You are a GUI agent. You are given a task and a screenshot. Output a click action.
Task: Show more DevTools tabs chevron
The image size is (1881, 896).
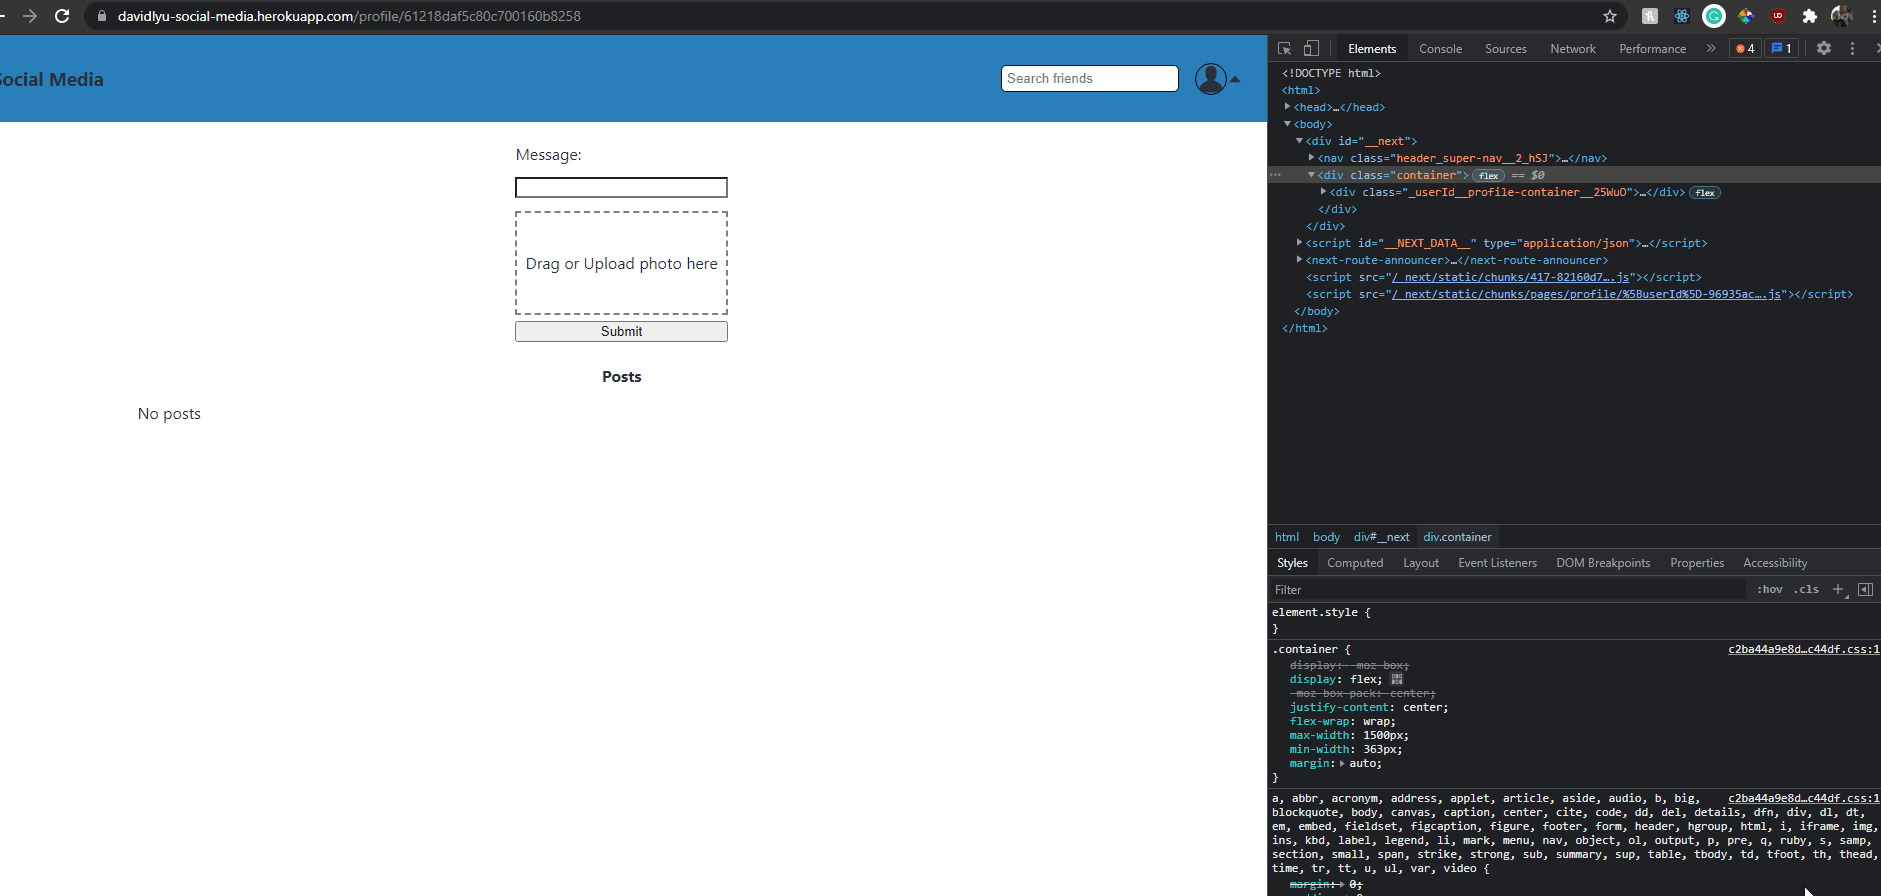(x=1711, y=48)
